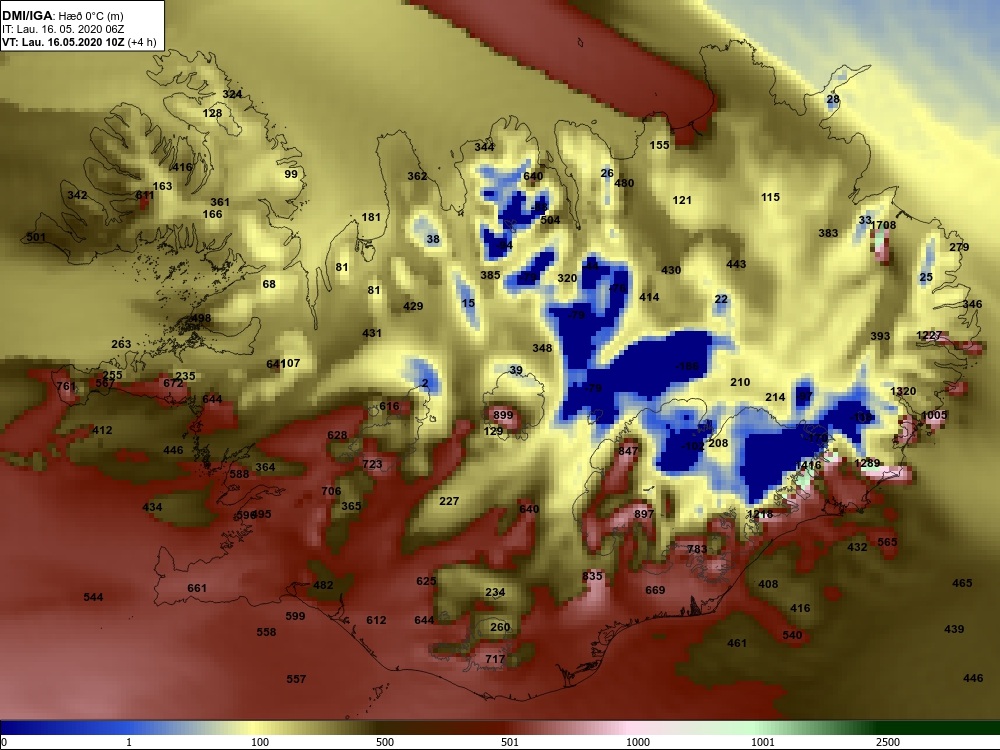Viewport: 1000px width, 750px height.
Task: Click the map value '588'
Action: (x=239, y=474)
